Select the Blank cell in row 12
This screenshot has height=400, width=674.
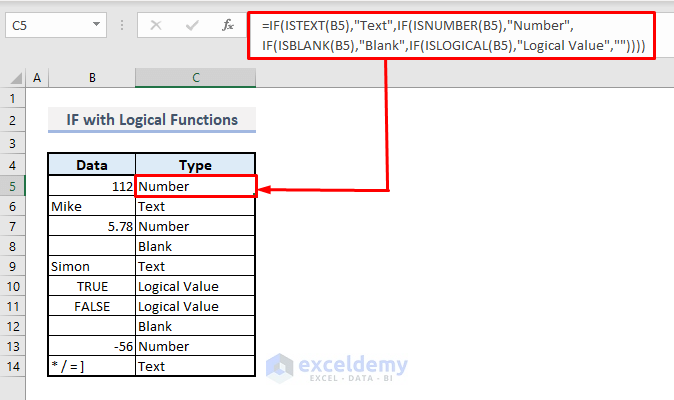[x=196, y=327]
